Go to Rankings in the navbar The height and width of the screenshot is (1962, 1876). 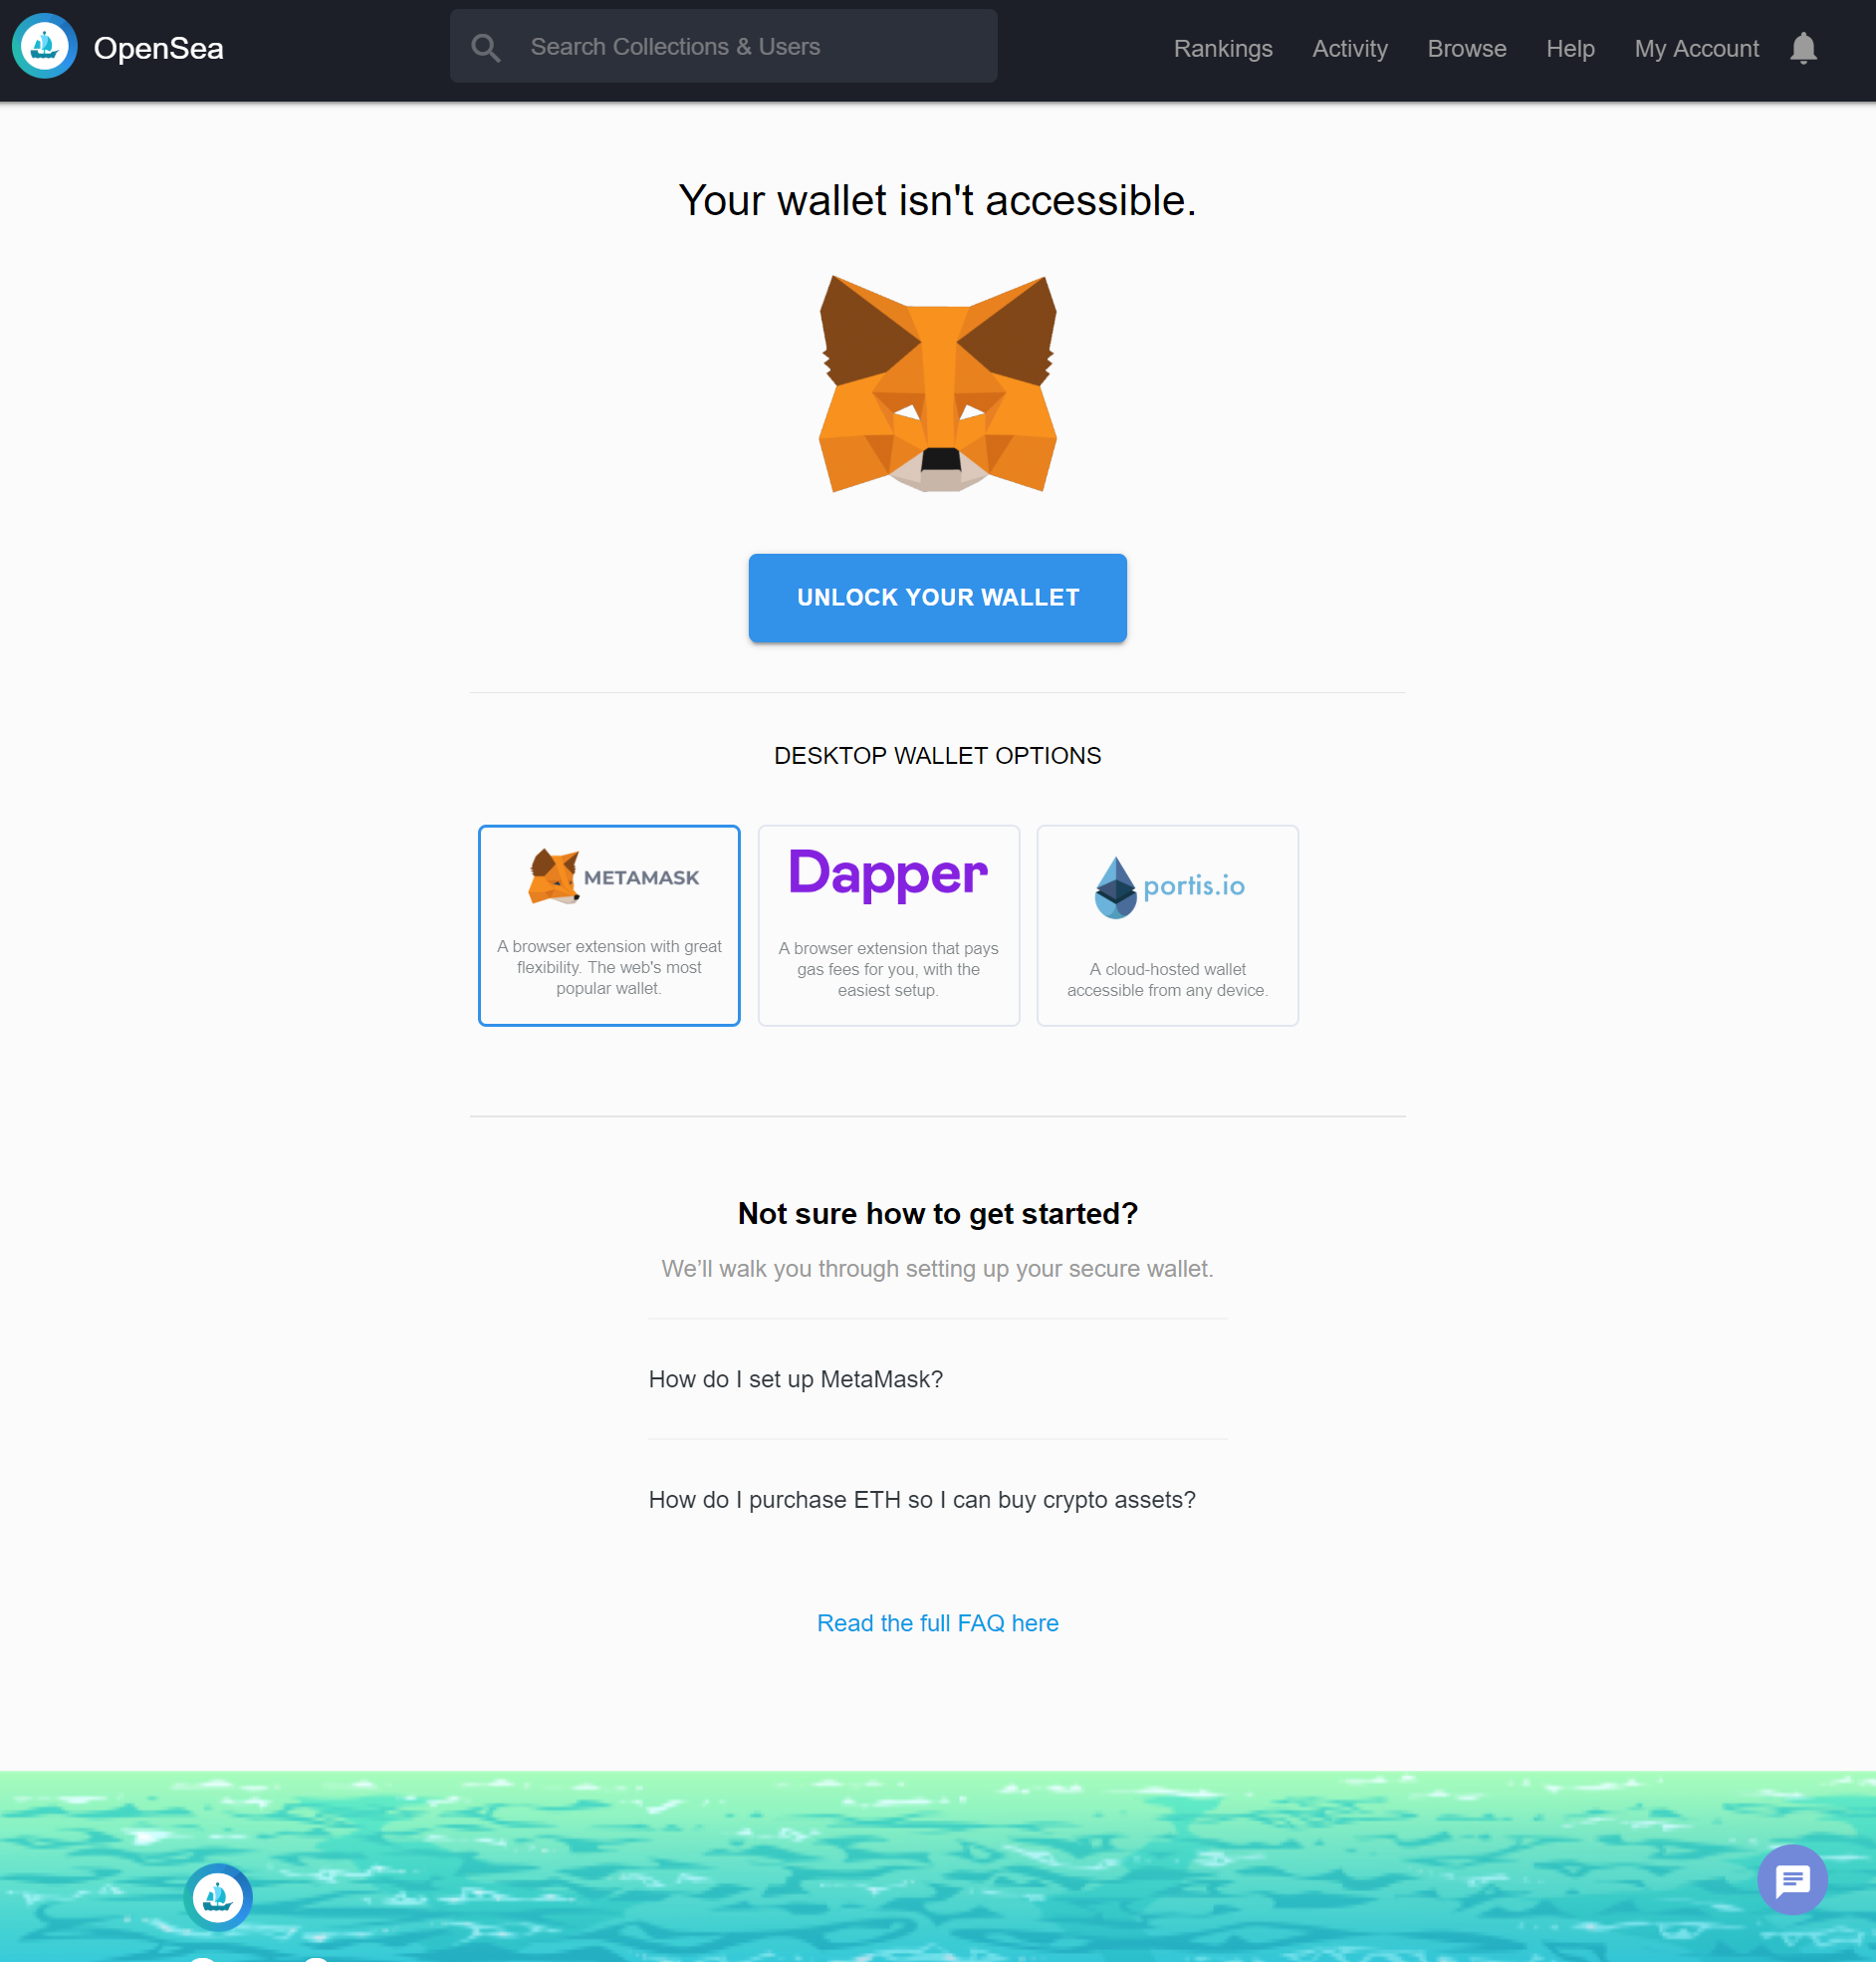pos(1222,48)
